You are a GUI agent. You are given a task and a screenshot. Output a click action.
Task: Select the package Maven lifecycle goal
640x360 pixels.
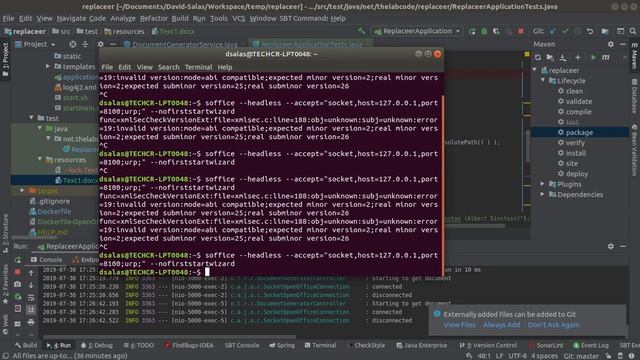click(x=580, y=132)
